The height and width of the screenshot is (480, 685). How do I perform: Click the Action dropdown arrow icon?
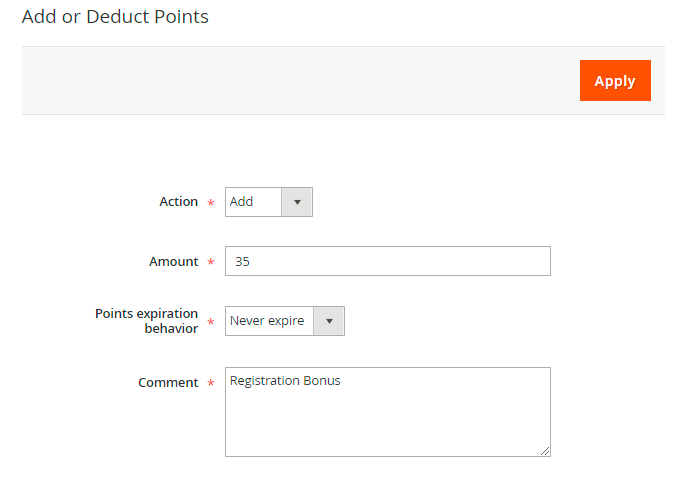point(297,202)
